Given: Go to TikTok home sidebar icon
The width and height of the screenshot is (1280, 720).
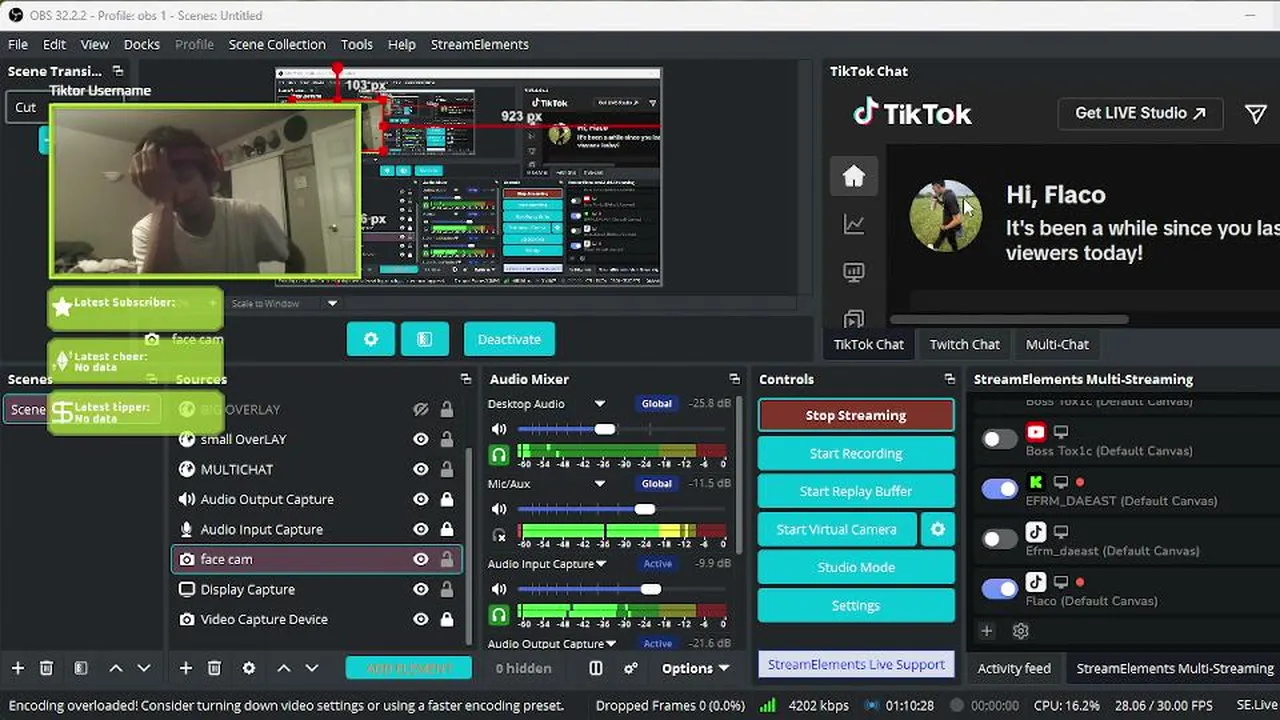Looking at the screenshot, I should tap(854, 176).
